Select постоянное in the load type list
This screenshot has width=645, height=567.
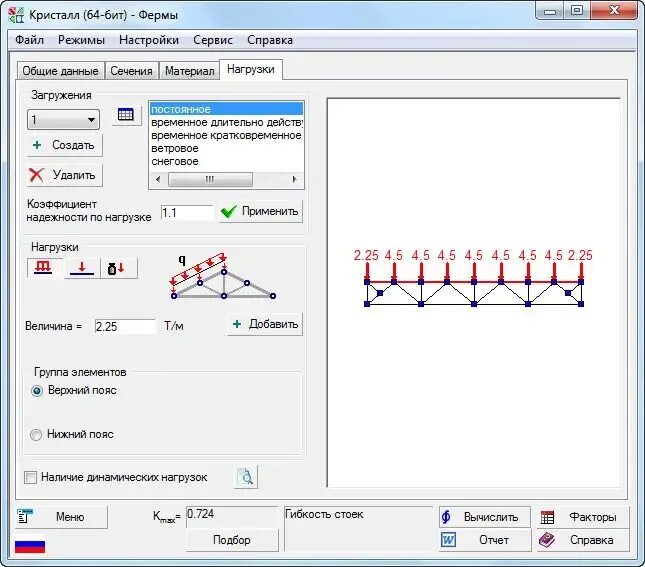(227, 109)
